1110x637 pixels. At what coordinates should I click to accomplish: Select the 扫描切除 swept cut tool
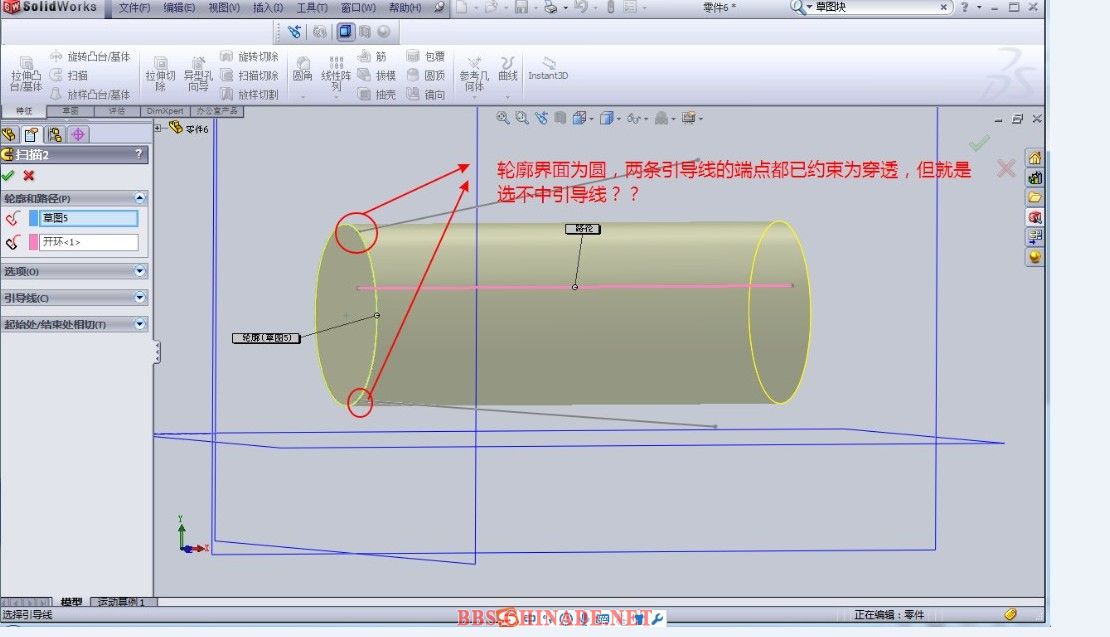(x=249, y=75)
